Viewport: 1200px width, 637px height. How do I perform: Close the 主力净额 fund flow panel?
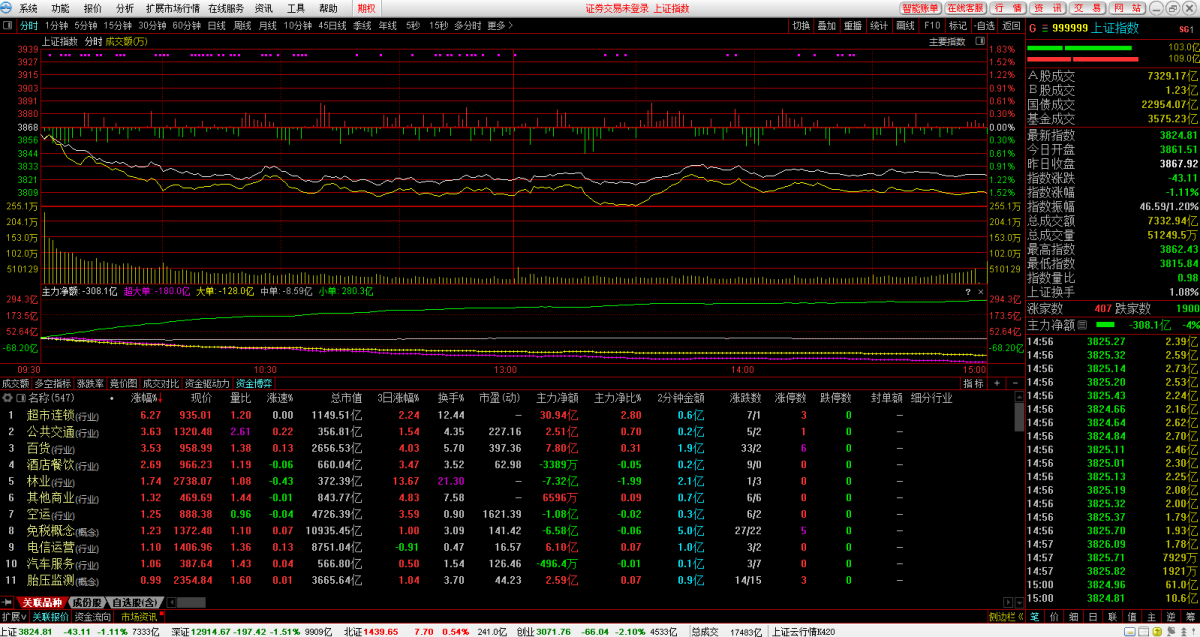pyautogui.click(x=980, y=292)
